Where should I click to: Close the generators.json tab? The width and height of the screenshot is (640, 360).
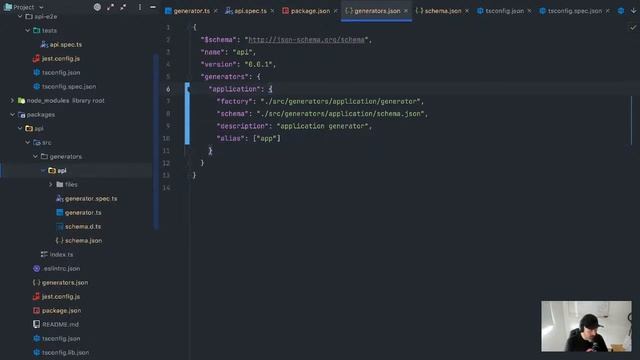point(406,11)
